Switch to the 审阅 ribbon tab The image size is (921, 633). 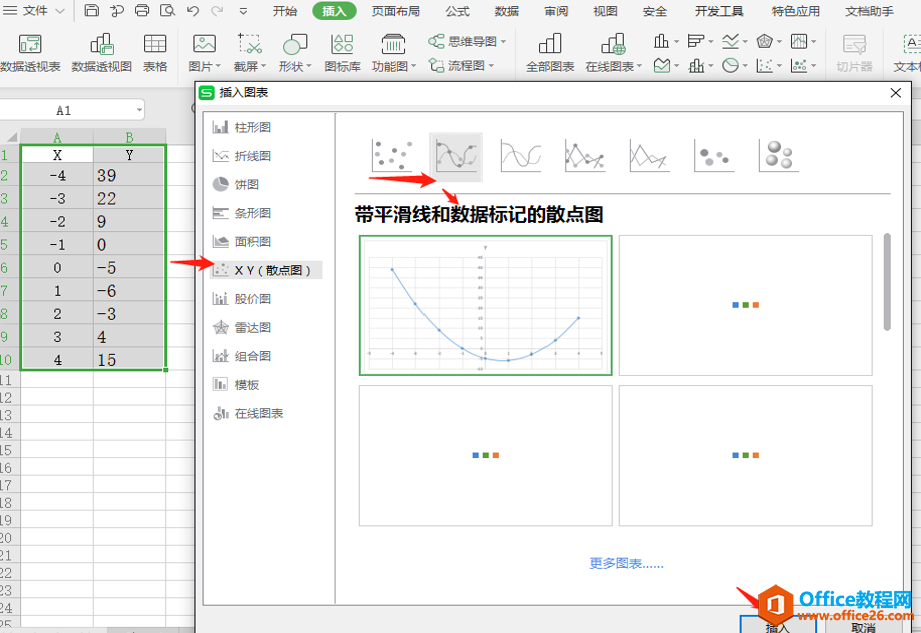pyautogui.click(x=556, y=11)
